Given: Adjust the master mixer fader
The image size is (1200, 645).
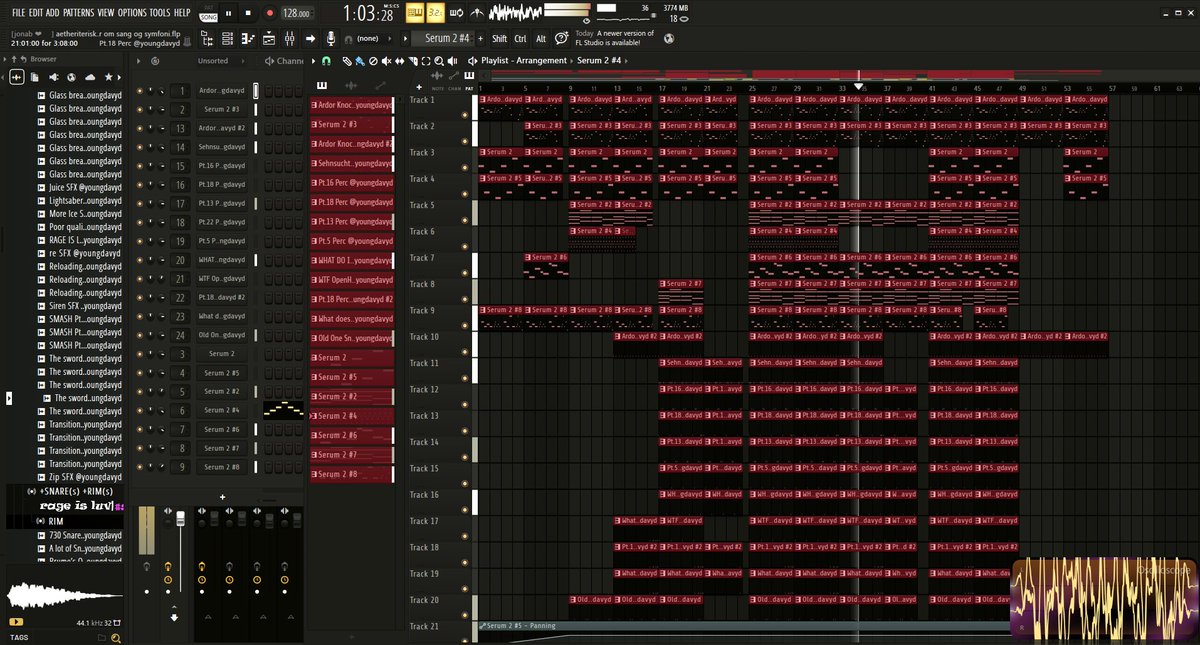Looking at the screenshot, I should pyautogui.click(x=181, y=519).
